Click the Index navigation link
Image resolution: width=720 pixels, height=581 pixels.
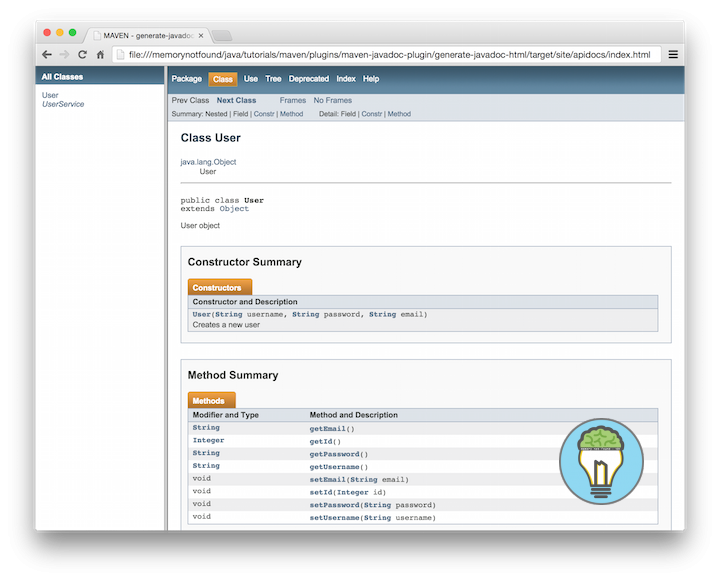(x=345, y=79)
